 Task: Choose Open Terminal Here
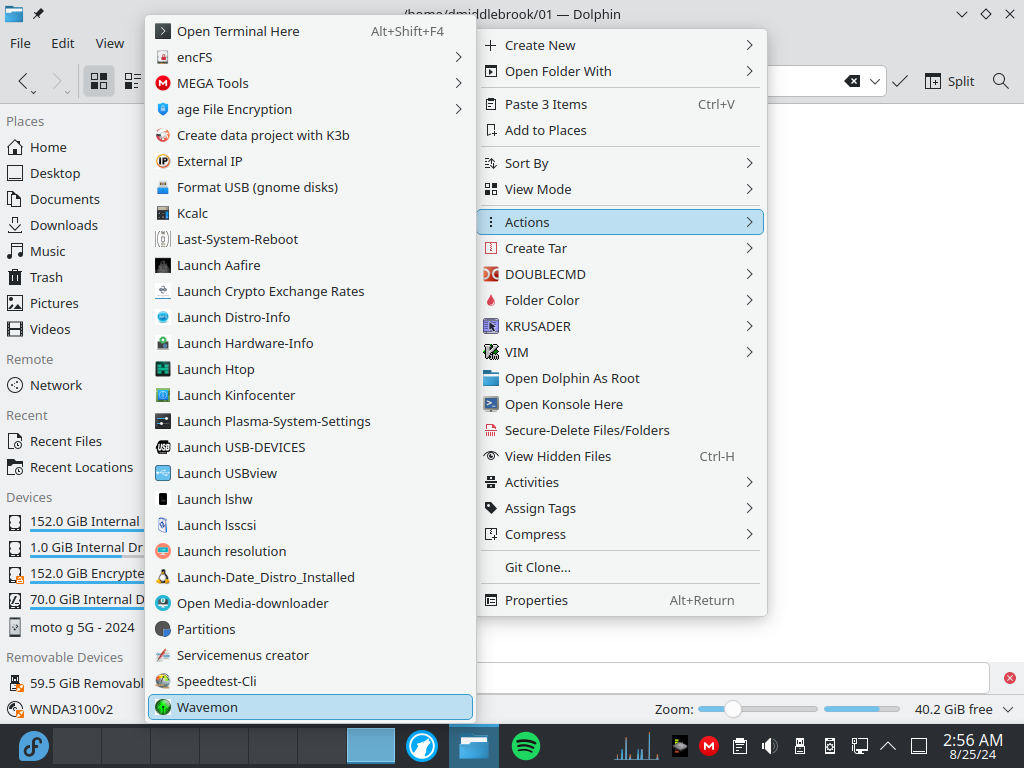(310, 31)
